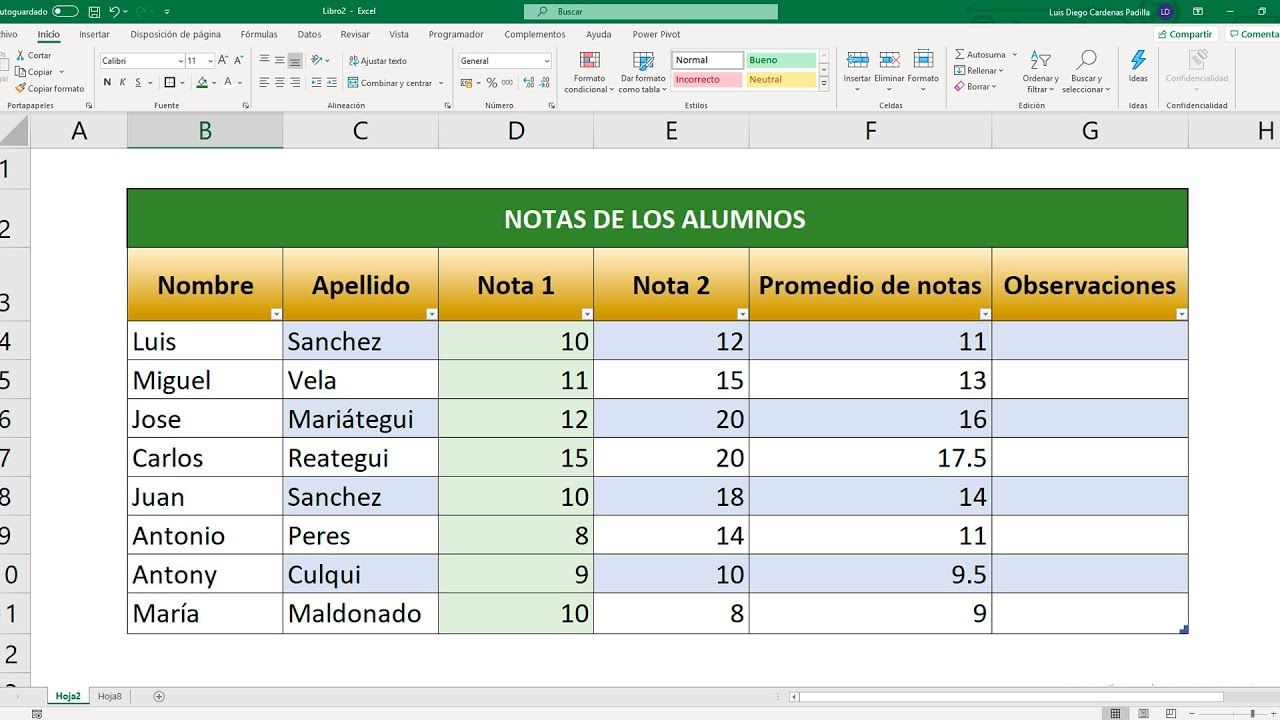
Task: Toggle bold formatting with the N button
Action: point(108,82)
